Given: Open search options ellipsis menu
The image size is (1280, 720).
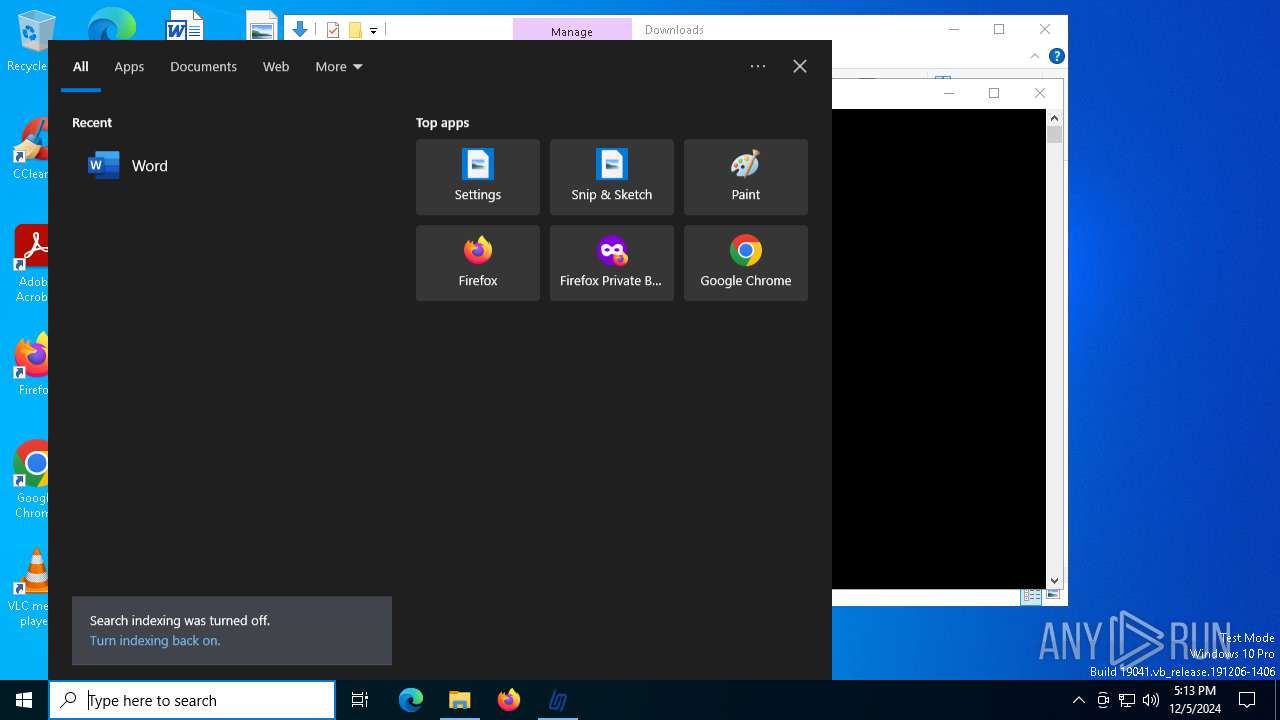Looking at the screenshot, I should click(x=758, y=66).
